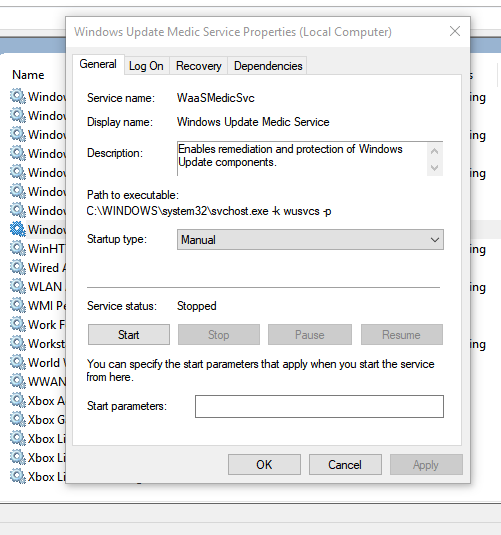The width and height of the screenshot is (501, 535).
Task: Click the gear icon beside WinHT service
Action: pyautogui.click(x=18, y=248)
